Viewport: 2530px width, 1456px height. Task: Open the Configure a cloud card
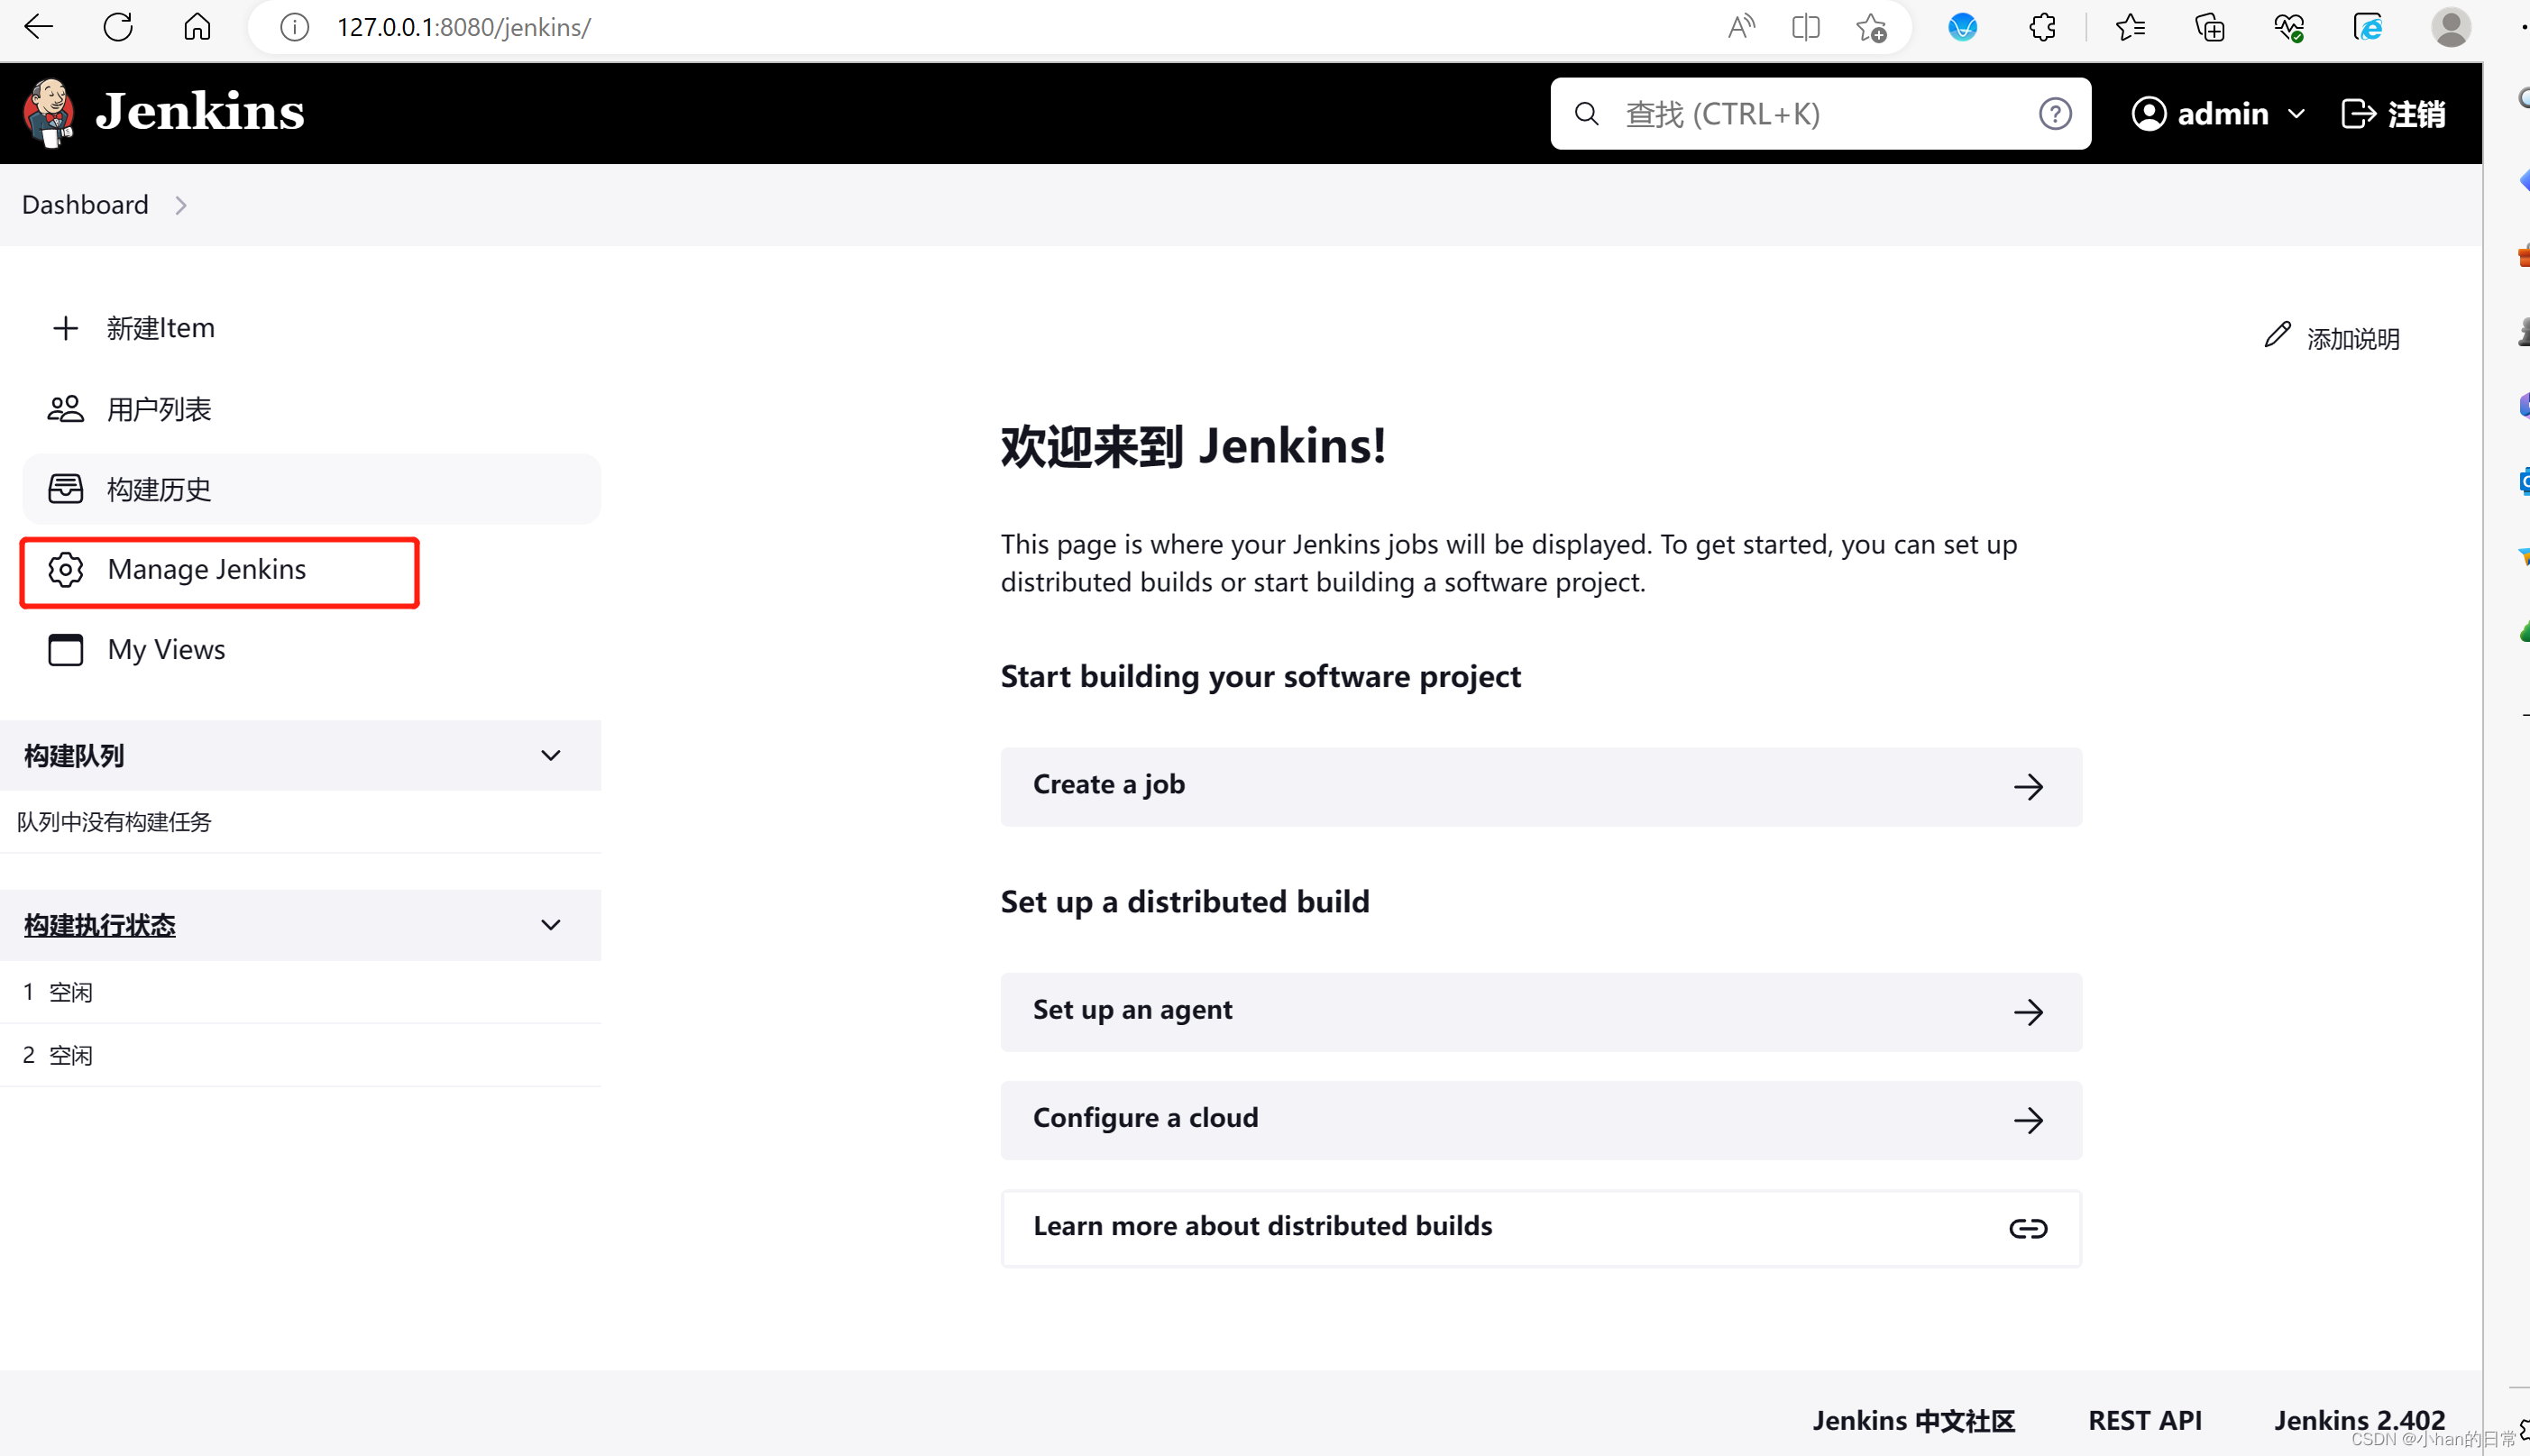[x=1541, y=1120]
